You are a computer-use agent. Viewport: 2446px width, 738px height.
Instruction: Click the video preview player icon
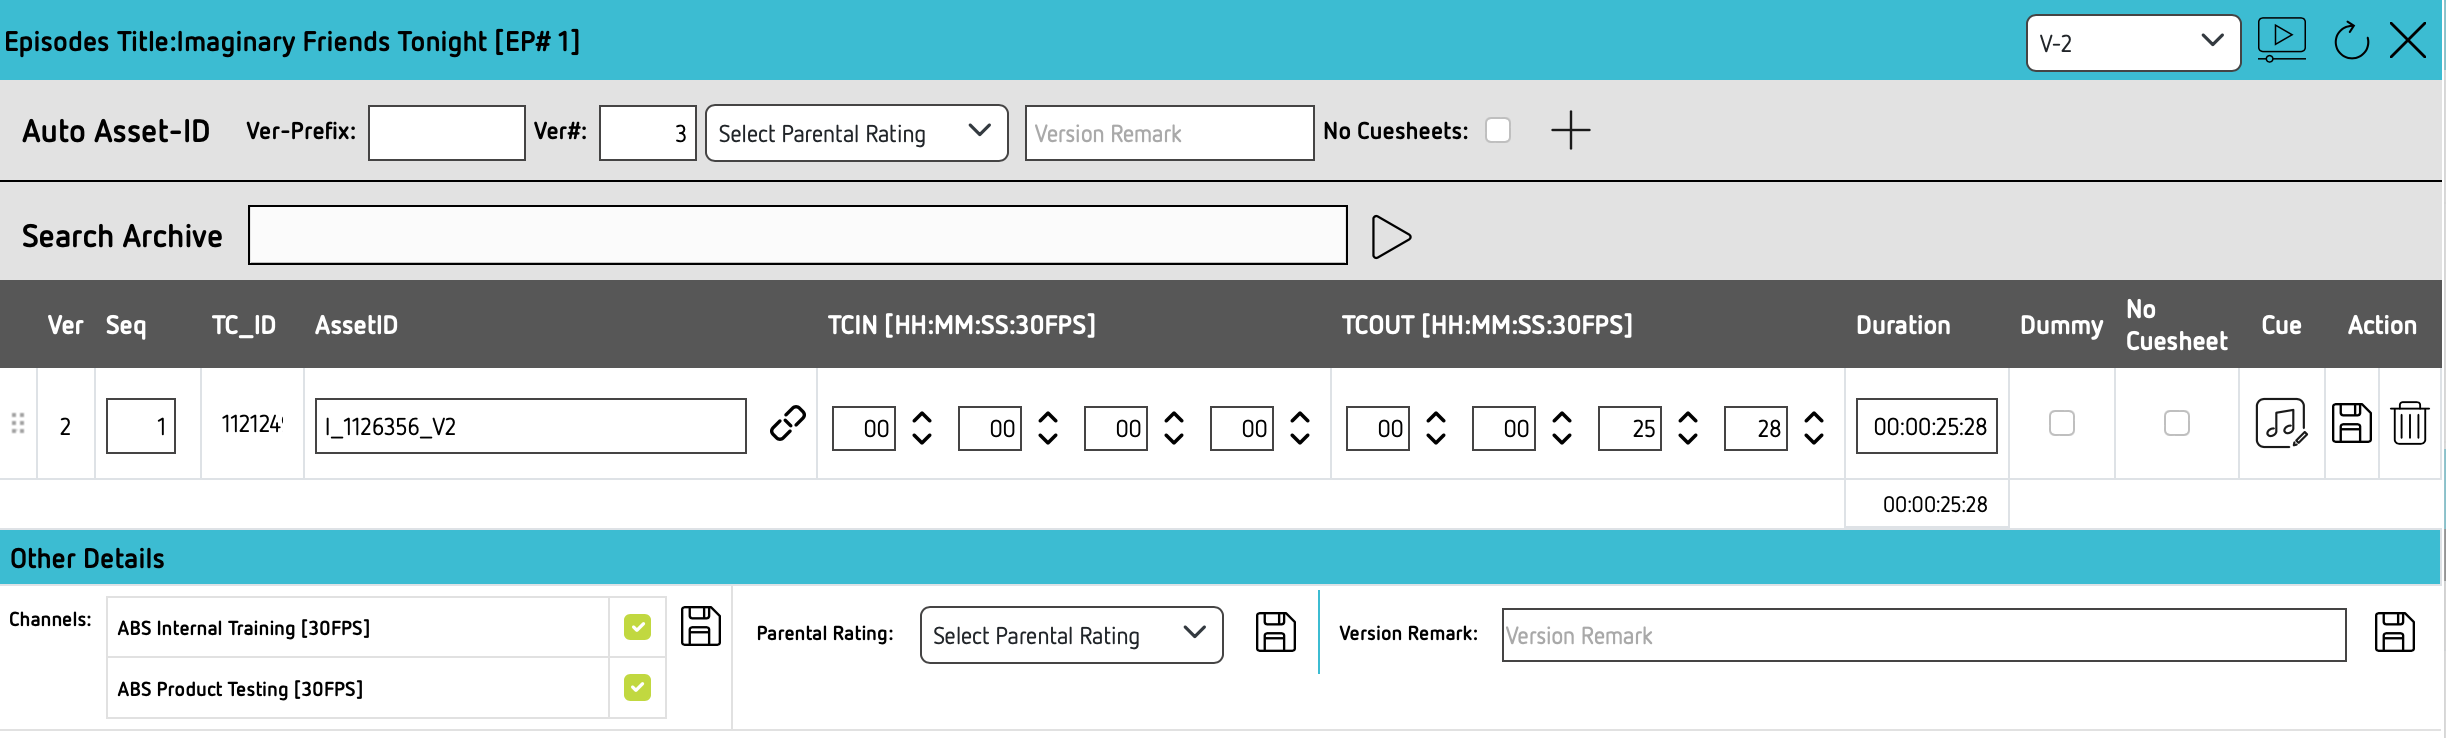point(2281,40)
